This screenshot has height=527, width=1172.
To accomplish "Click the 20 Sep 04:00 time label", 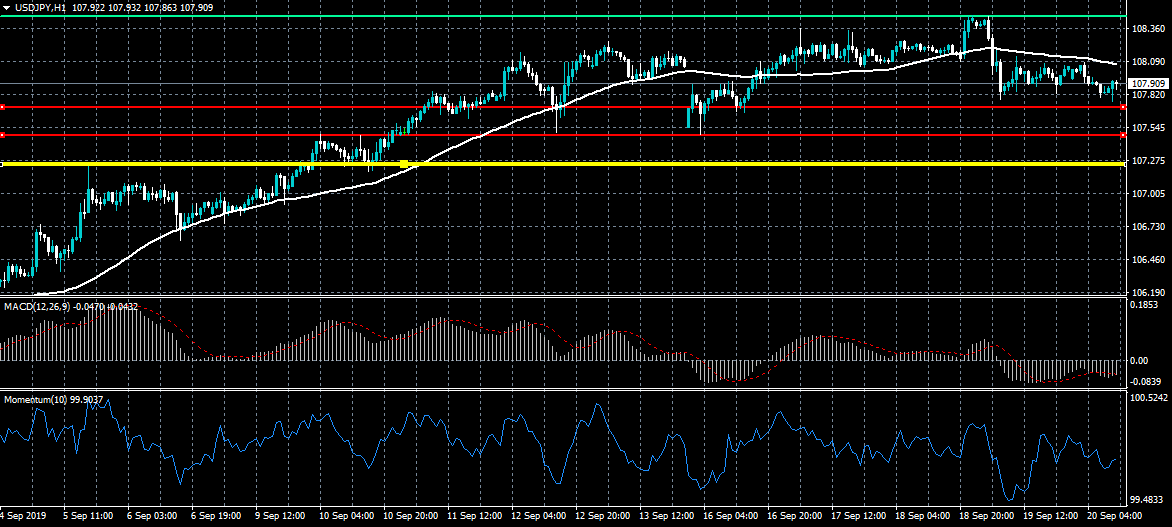I will pyautogui.click(x=1112, y=517).
